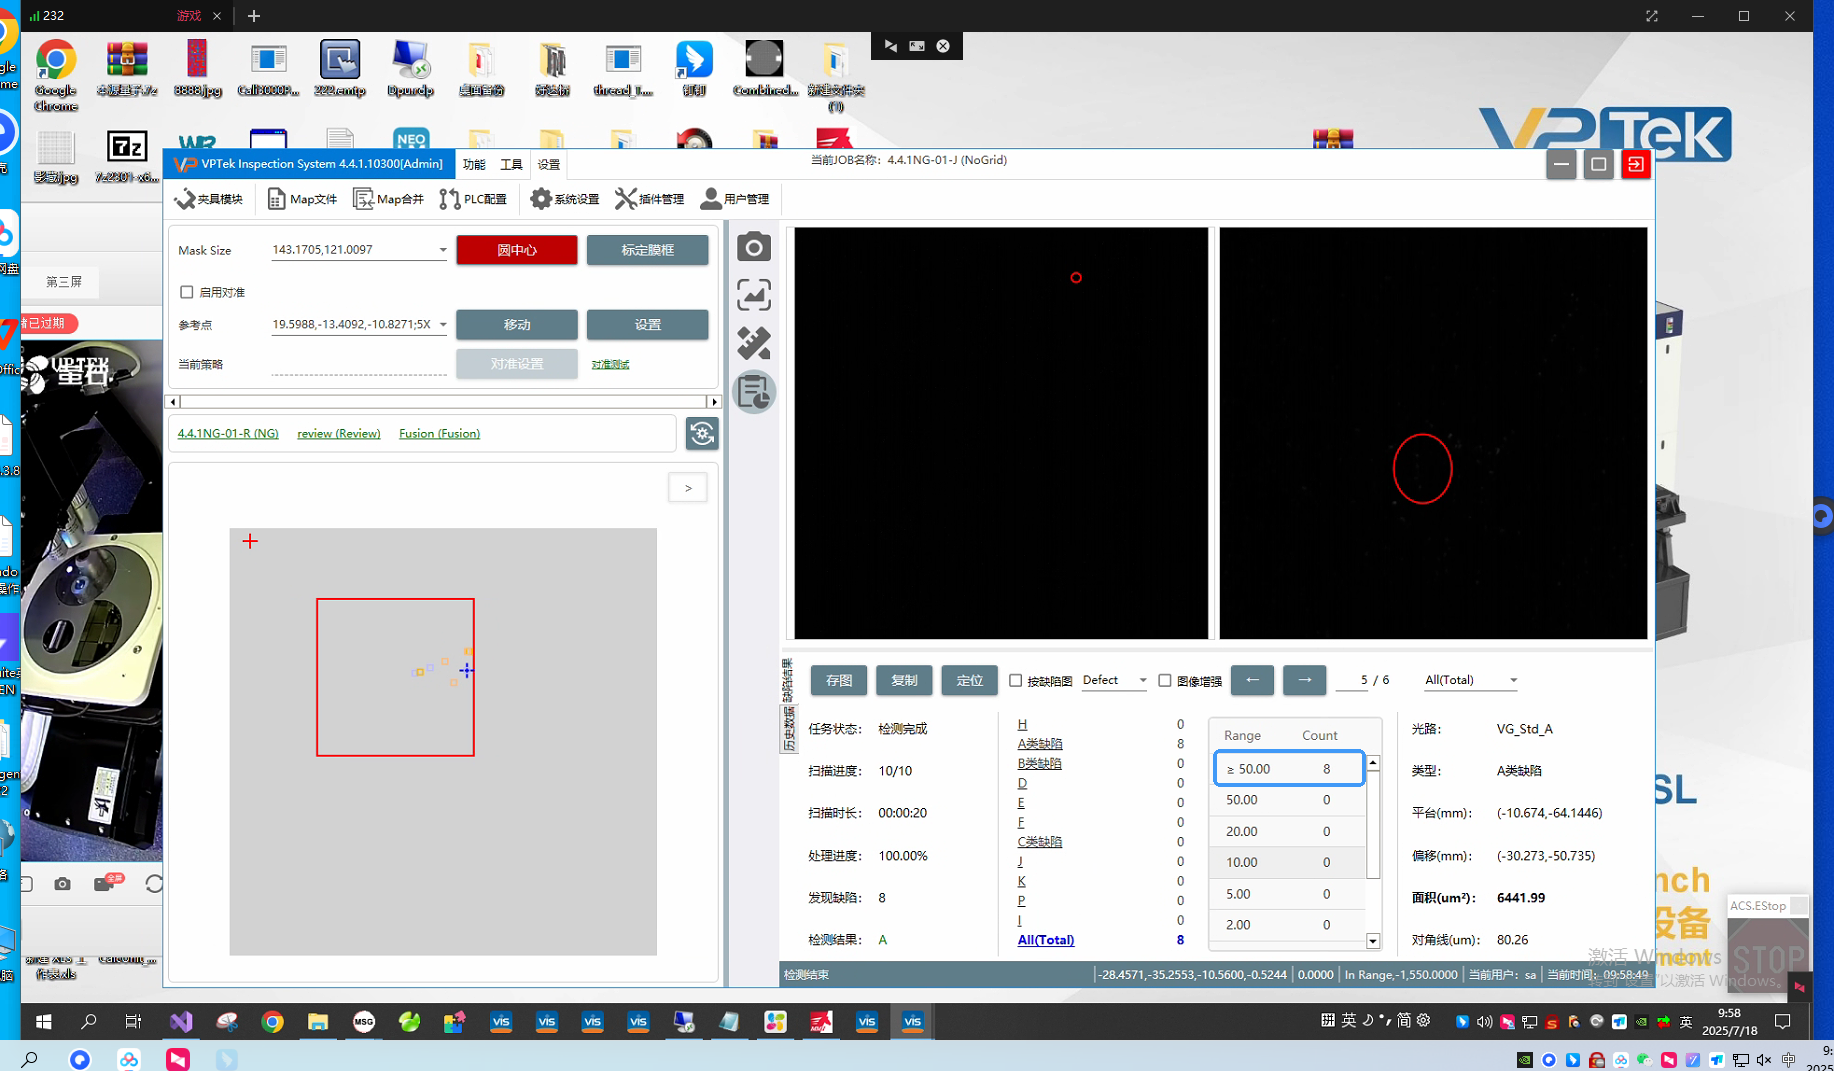Image resolution: width=1834 pixels, height=1071 pixels.
Task: Open Chrome in the taskbar
Action: click(272, 1021)
